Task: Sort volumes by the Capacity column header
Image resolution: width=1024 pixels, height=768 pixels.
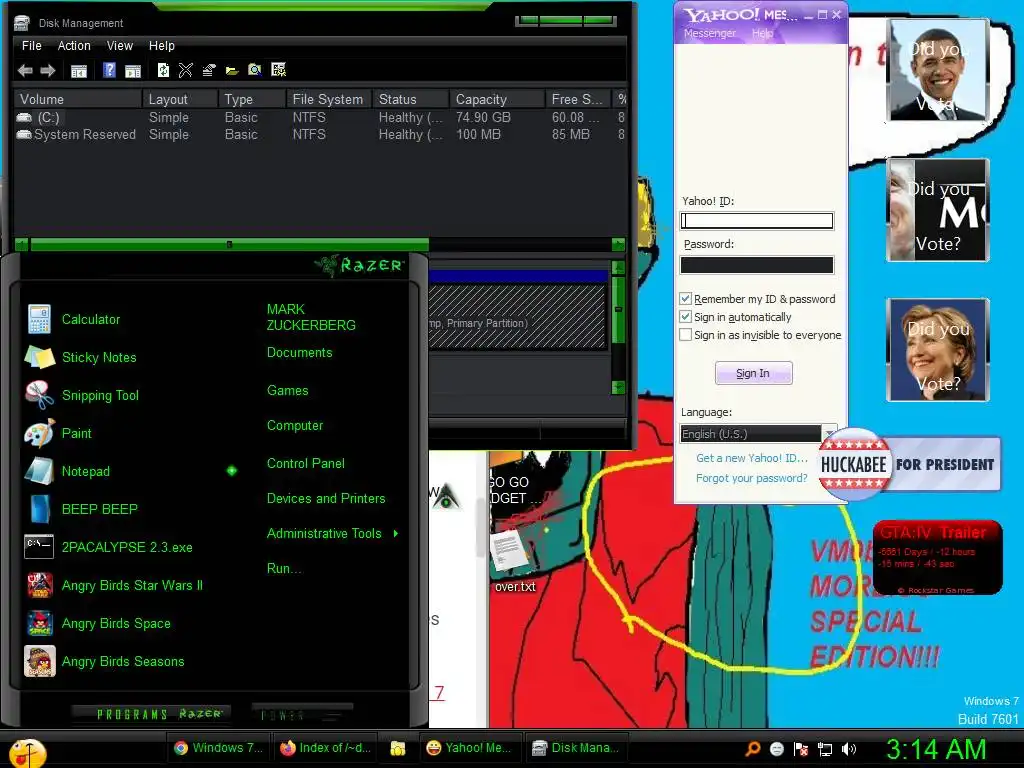Action: (x=497, y=99)
